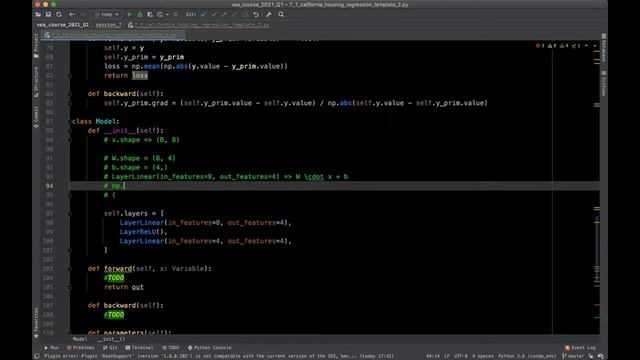Image resolution: width=640 pixels, height=360 pixels.
Task: Run with coverage icon
Action: pyautogui.click(x=150, y=14)
